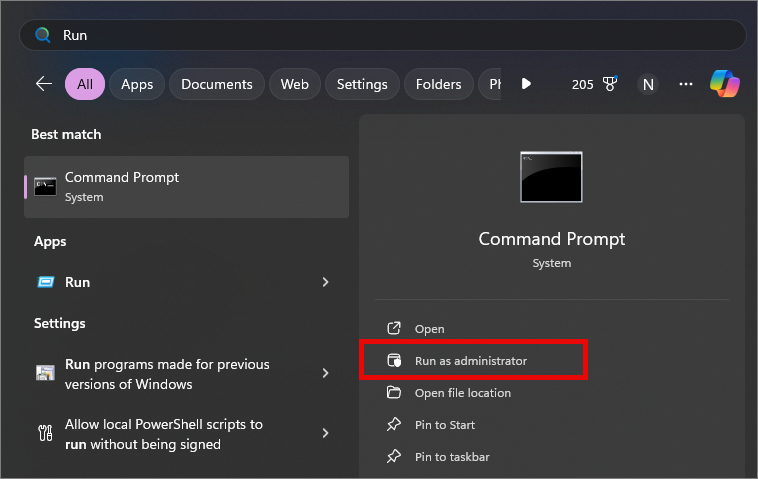Expand the Run app chevron

(x=325, y=282)
